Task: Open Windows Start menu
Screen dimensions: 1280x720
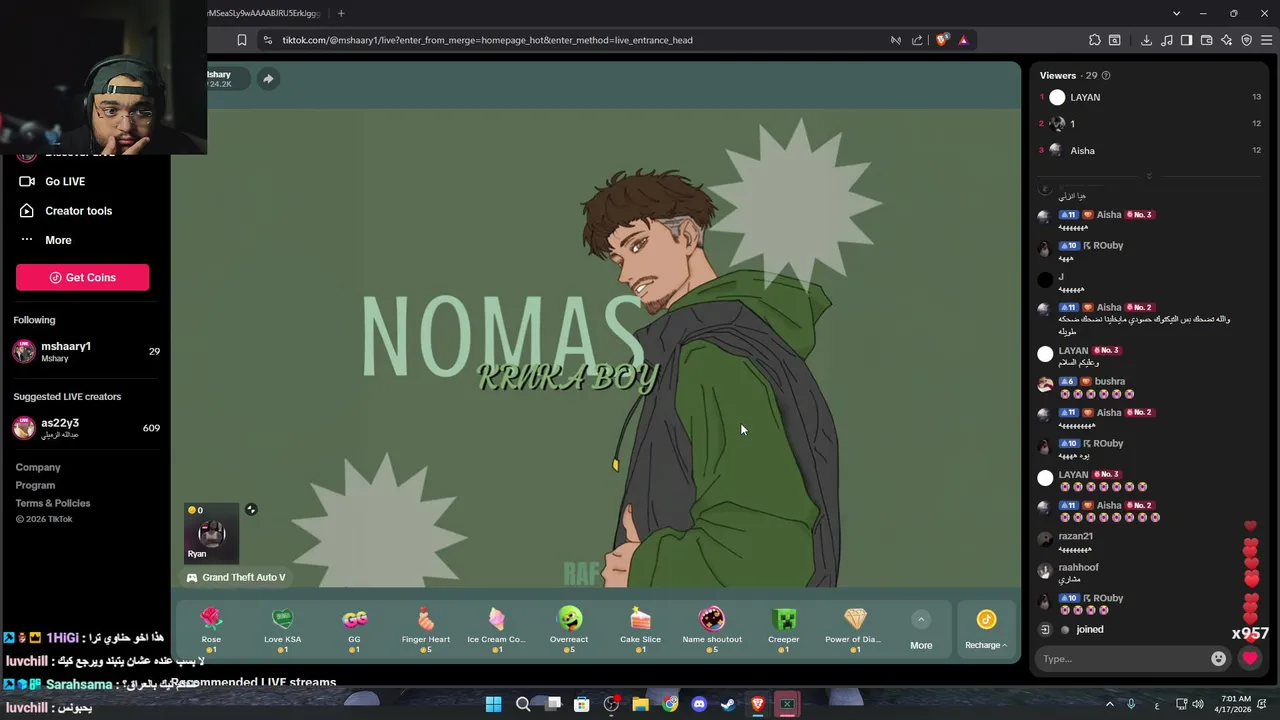Action: [493, 704]
